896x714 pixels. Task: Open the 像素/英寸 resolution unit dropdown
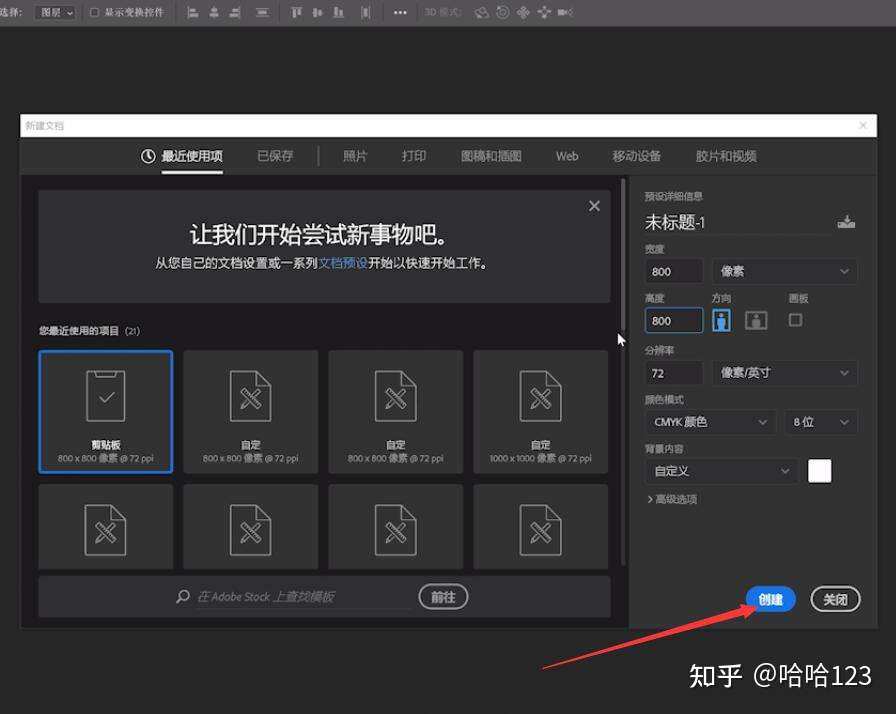pos(785,373)
